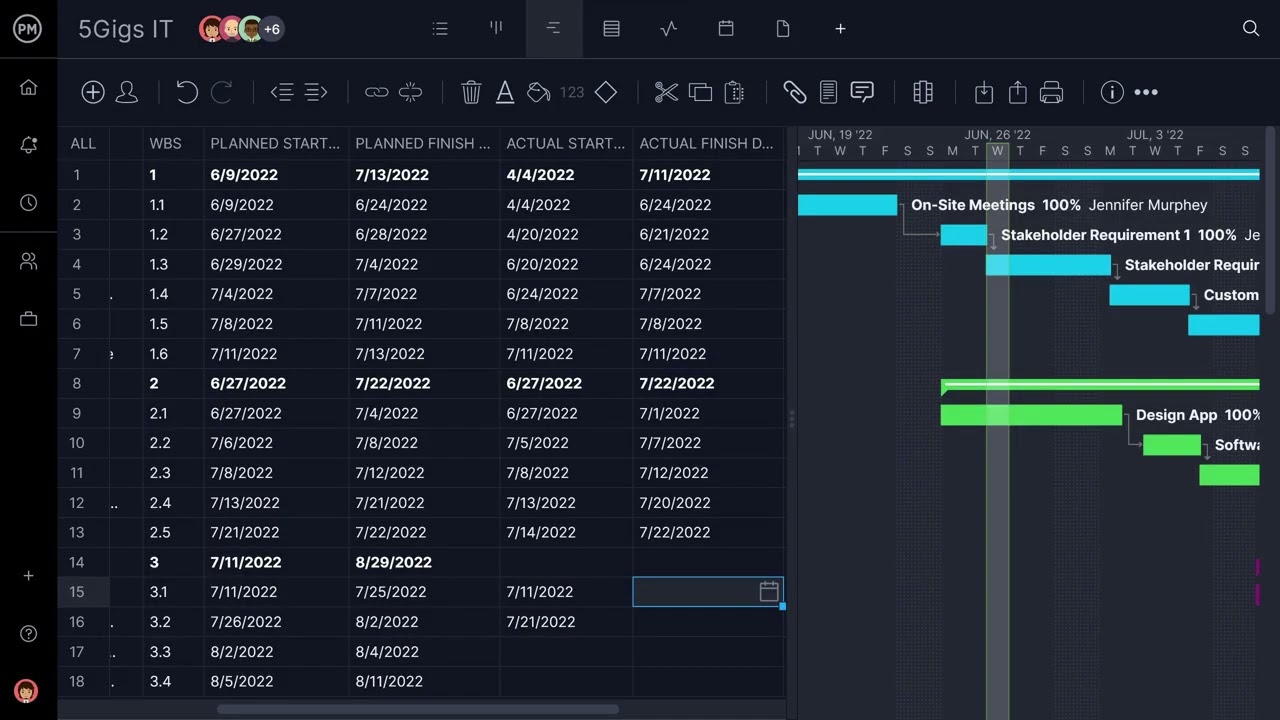1280x720 pixels.
Task: Select the Actual Start column header
Action: 565,143
